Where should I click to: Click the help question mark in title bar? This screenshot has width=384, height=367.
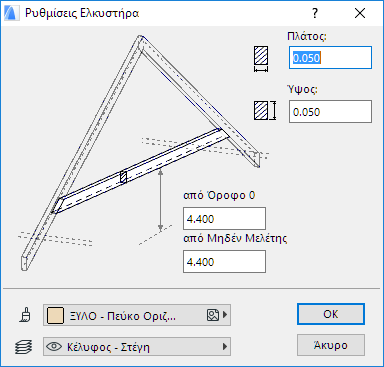click(x=315, y=13)
